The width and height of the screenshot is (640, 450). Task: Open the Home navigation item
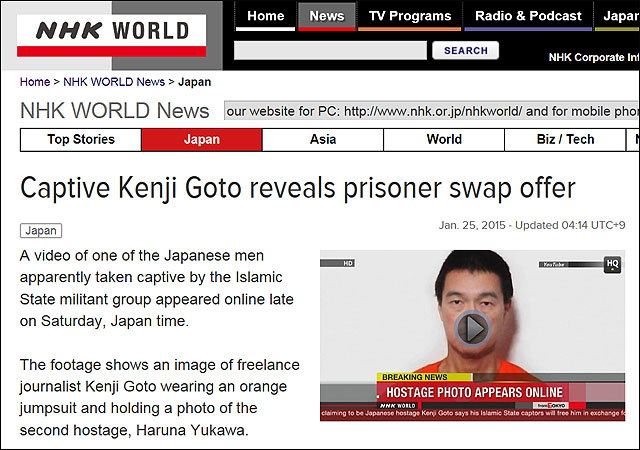(265, 17)
